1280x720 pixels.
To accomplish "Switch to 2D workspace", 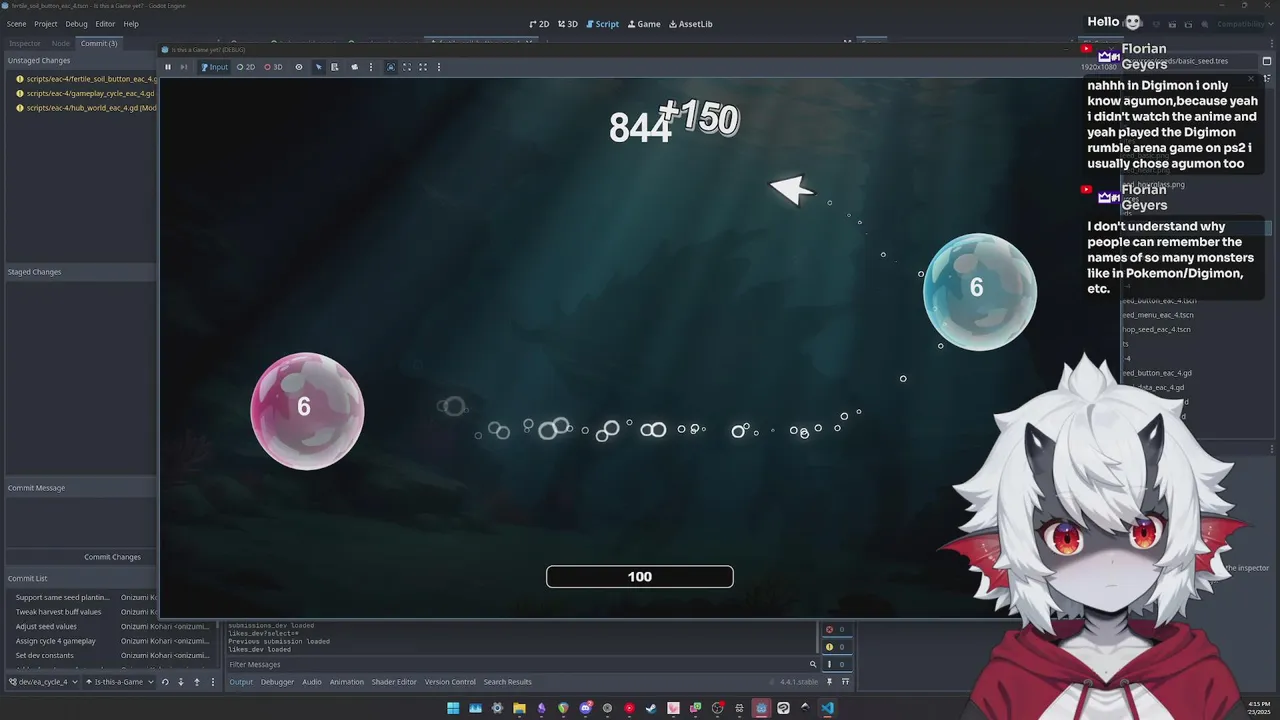I will (x=539, y=24).
